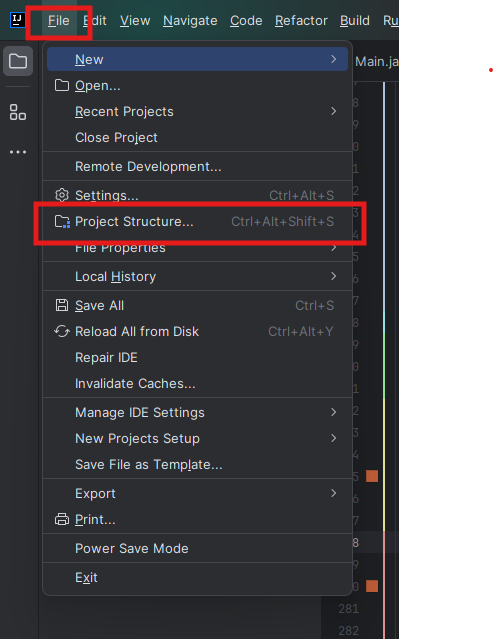Choose Exit from the File menu

tap(197, 577)
